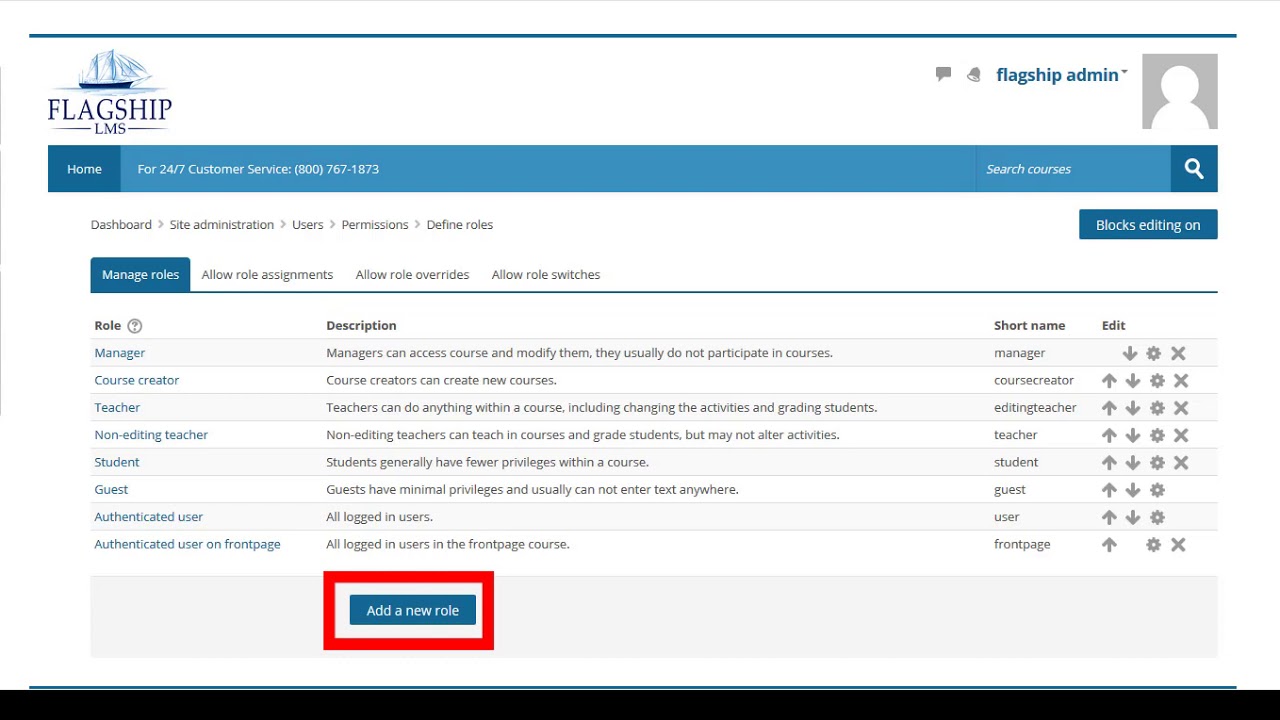Move Course creator role up
This screenshot has width=1280, height=720.
1109,381
